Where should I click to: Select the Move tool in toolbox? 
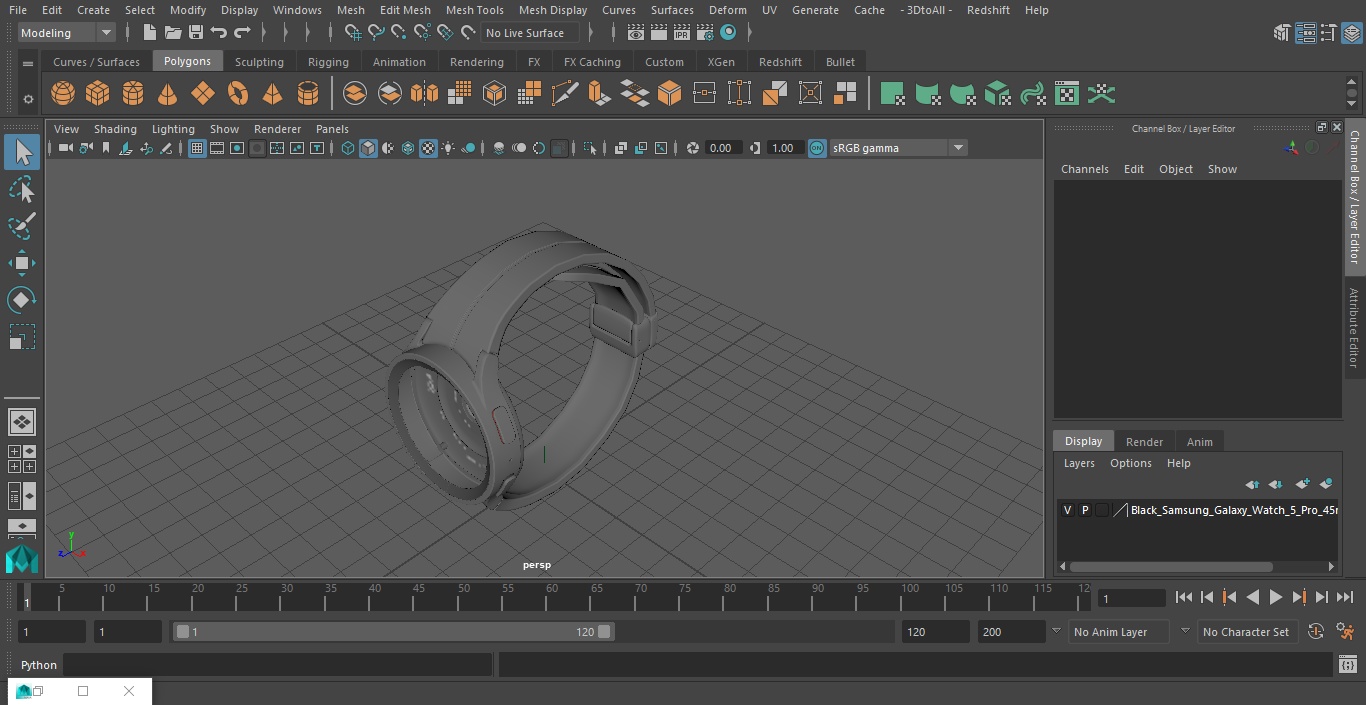pos(22,264)
